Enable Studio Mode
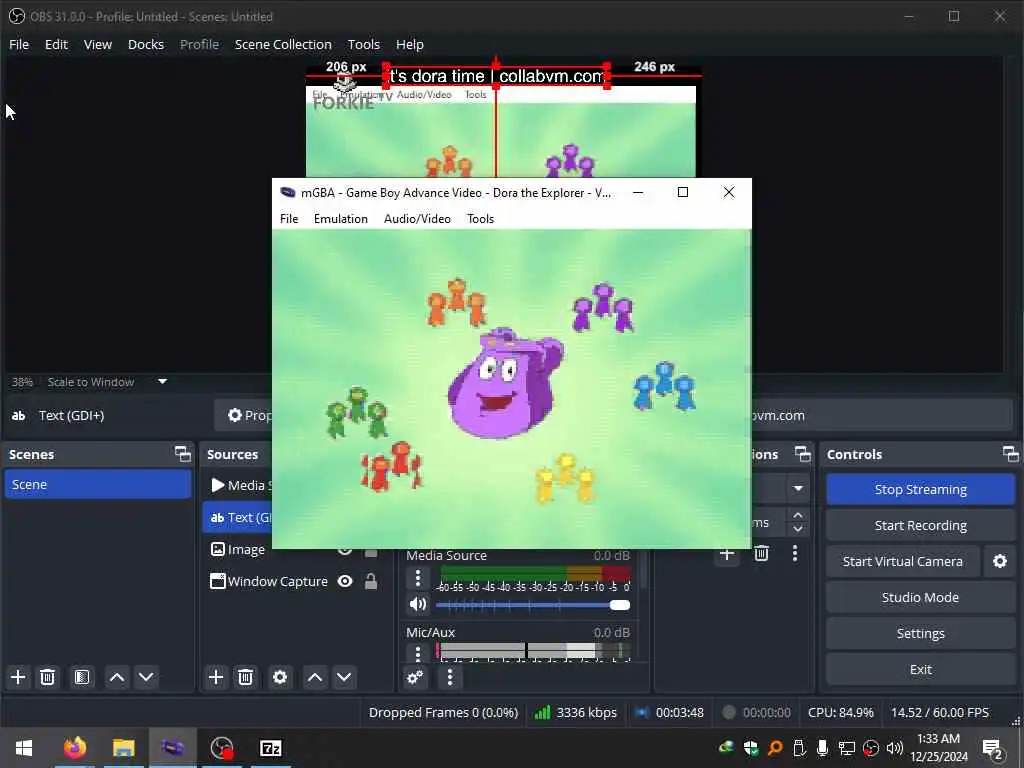The image size is (1024, 768). click(920, 597)
